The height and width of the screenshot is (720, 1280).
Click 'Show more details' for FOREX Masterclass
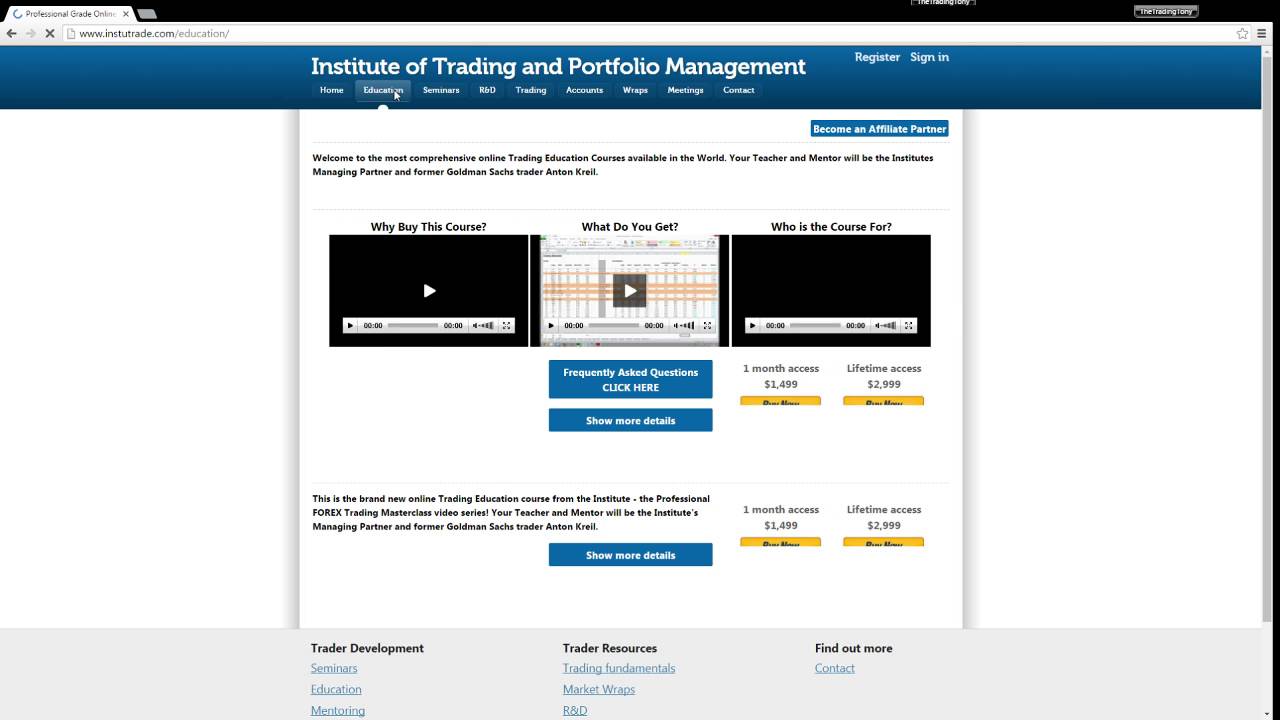pyautogui.click(x=631, y=555)
